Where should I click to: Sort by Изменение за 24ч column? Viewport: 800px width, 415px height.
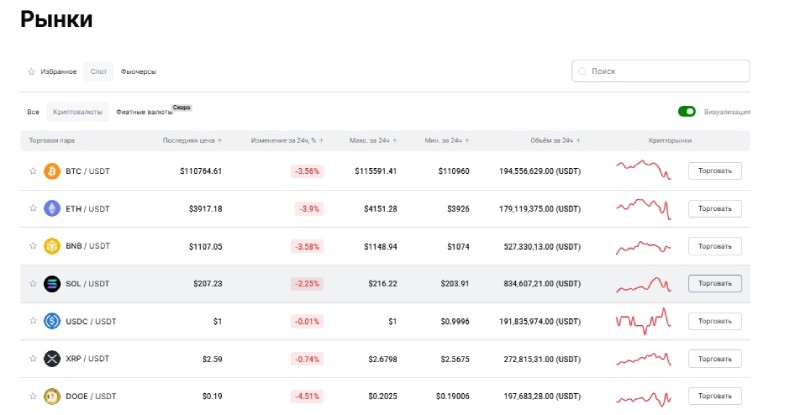287,140
